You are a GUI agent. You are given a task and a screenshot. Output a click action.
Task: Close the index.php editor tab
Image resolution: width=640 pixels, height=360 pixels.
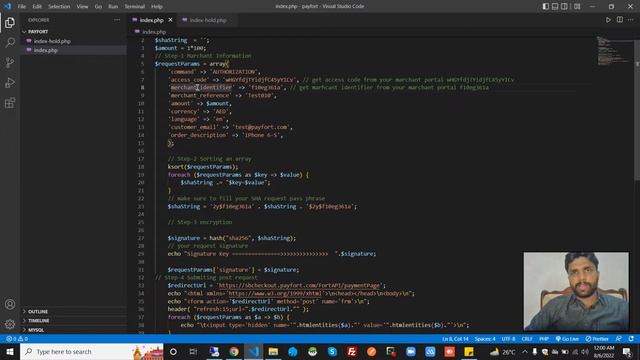pos(170,20)
